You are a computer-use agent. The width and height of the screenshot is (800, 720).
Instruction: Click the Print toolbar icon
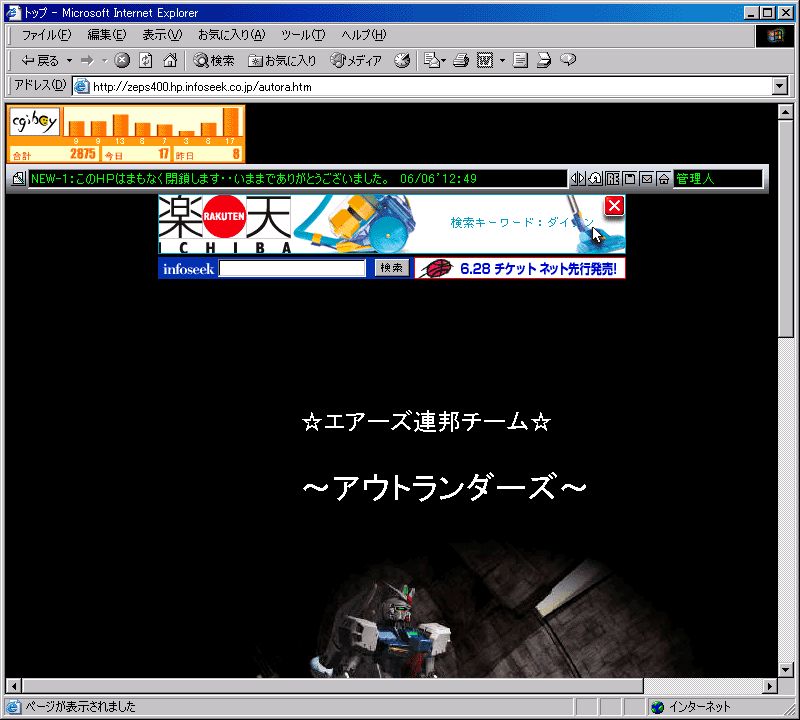click(x=461, y=61)
